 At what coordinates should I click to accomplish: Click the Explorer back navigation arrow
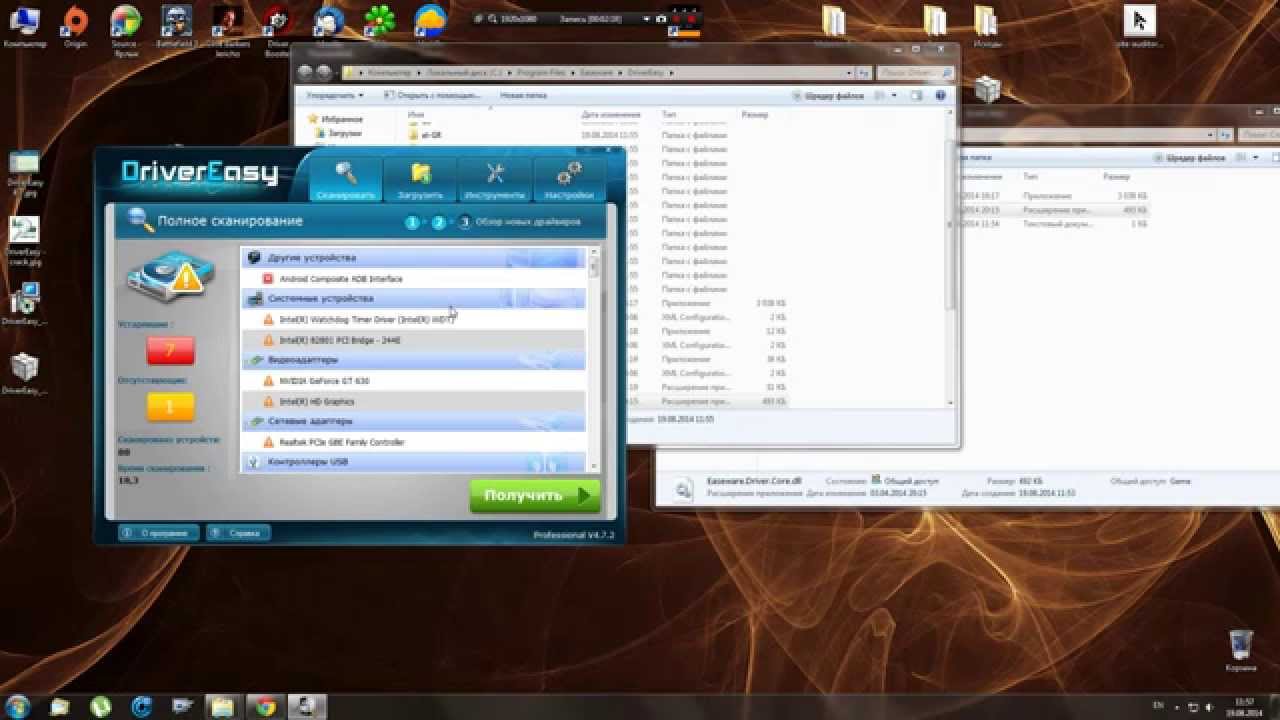click(x=305, y=73)
